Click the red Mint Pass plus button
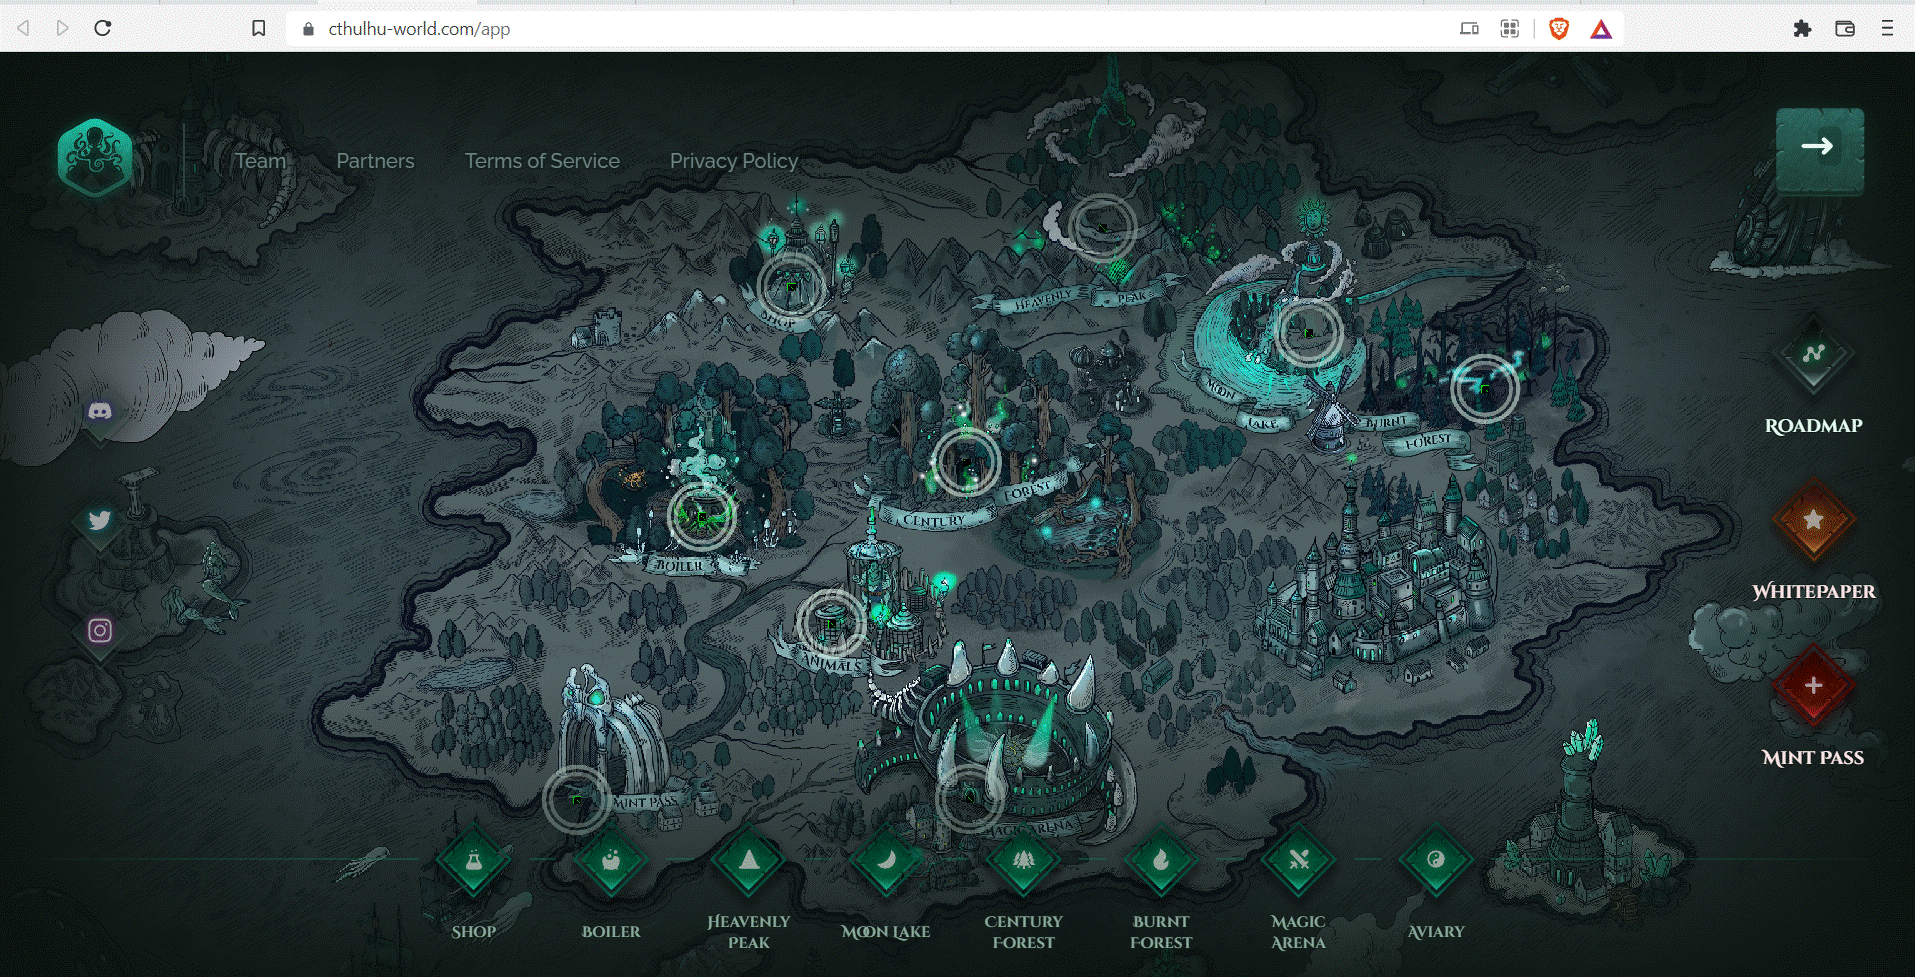 coord(1813,686)
